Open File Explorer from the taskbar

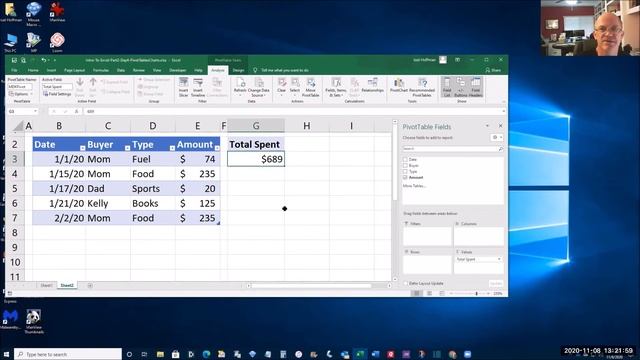[160, 354]
